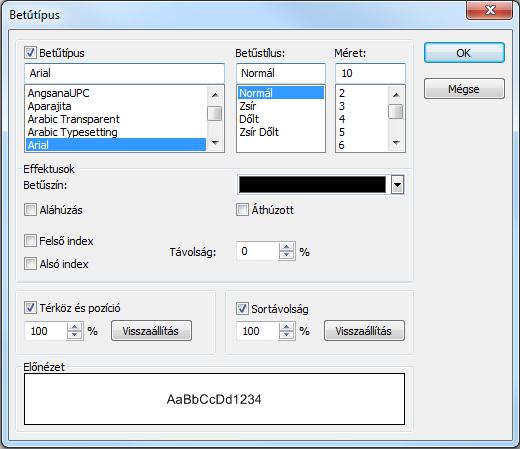Increase the Térköz és pozíció percentage
Image resolution: width=520 pixels, height=449 pixels.
point(75,327)
